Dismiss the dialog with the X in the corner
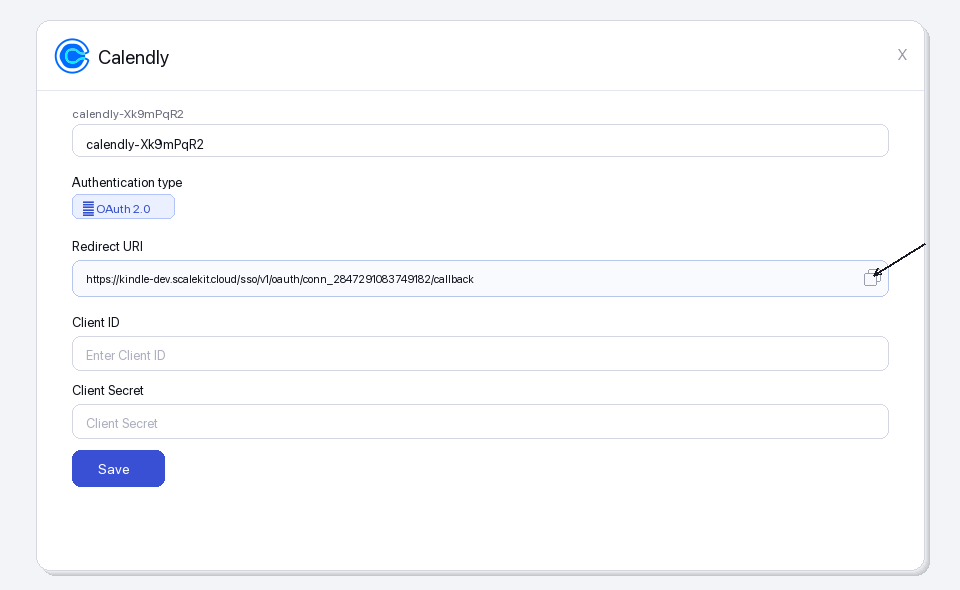Viewport: 960px width, 590px height. (902, 55)
